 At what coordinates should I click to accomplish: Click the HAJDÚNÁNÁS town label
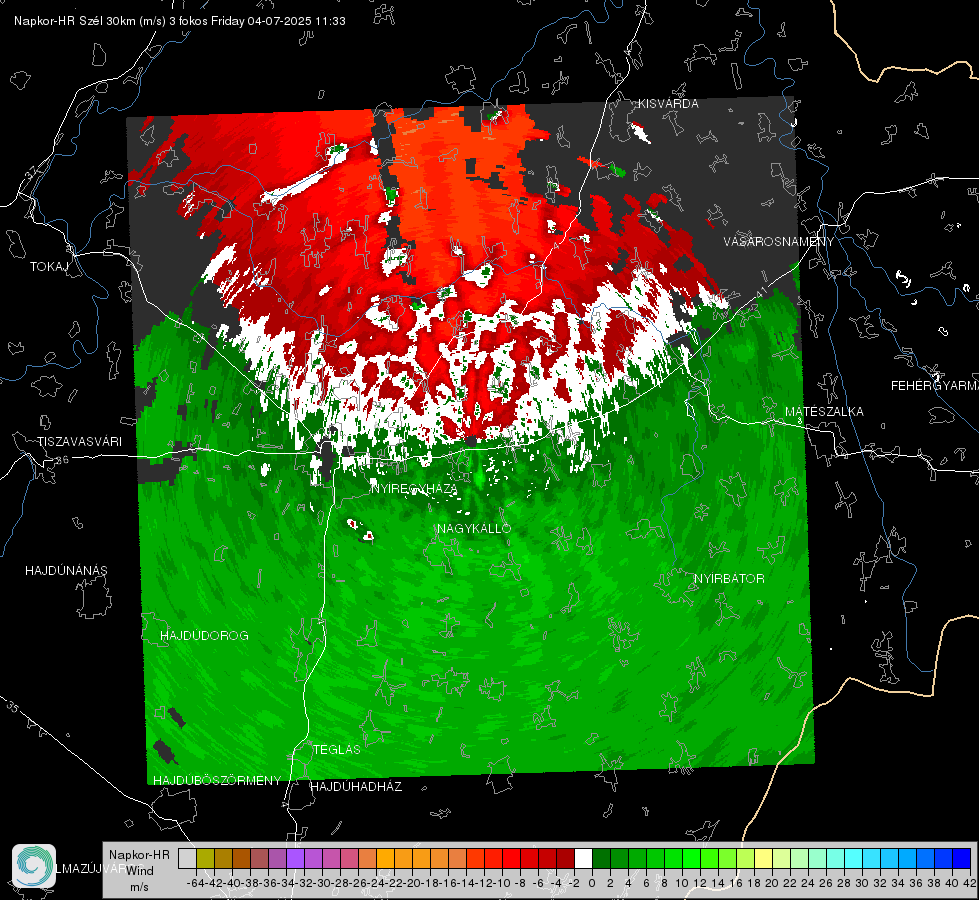coord(66,571)
